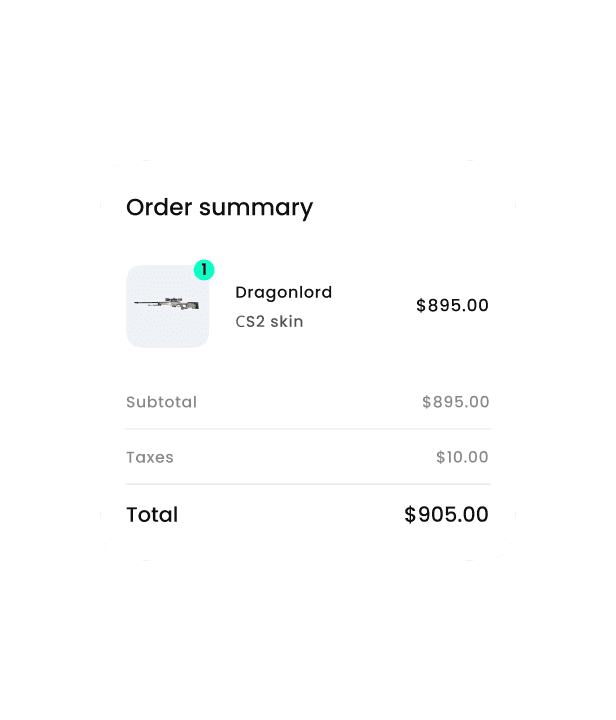The width and height of the screenshot is (616, 720).
Task: Click the Subtotal amount $895.00
Action: coord(455,402)
